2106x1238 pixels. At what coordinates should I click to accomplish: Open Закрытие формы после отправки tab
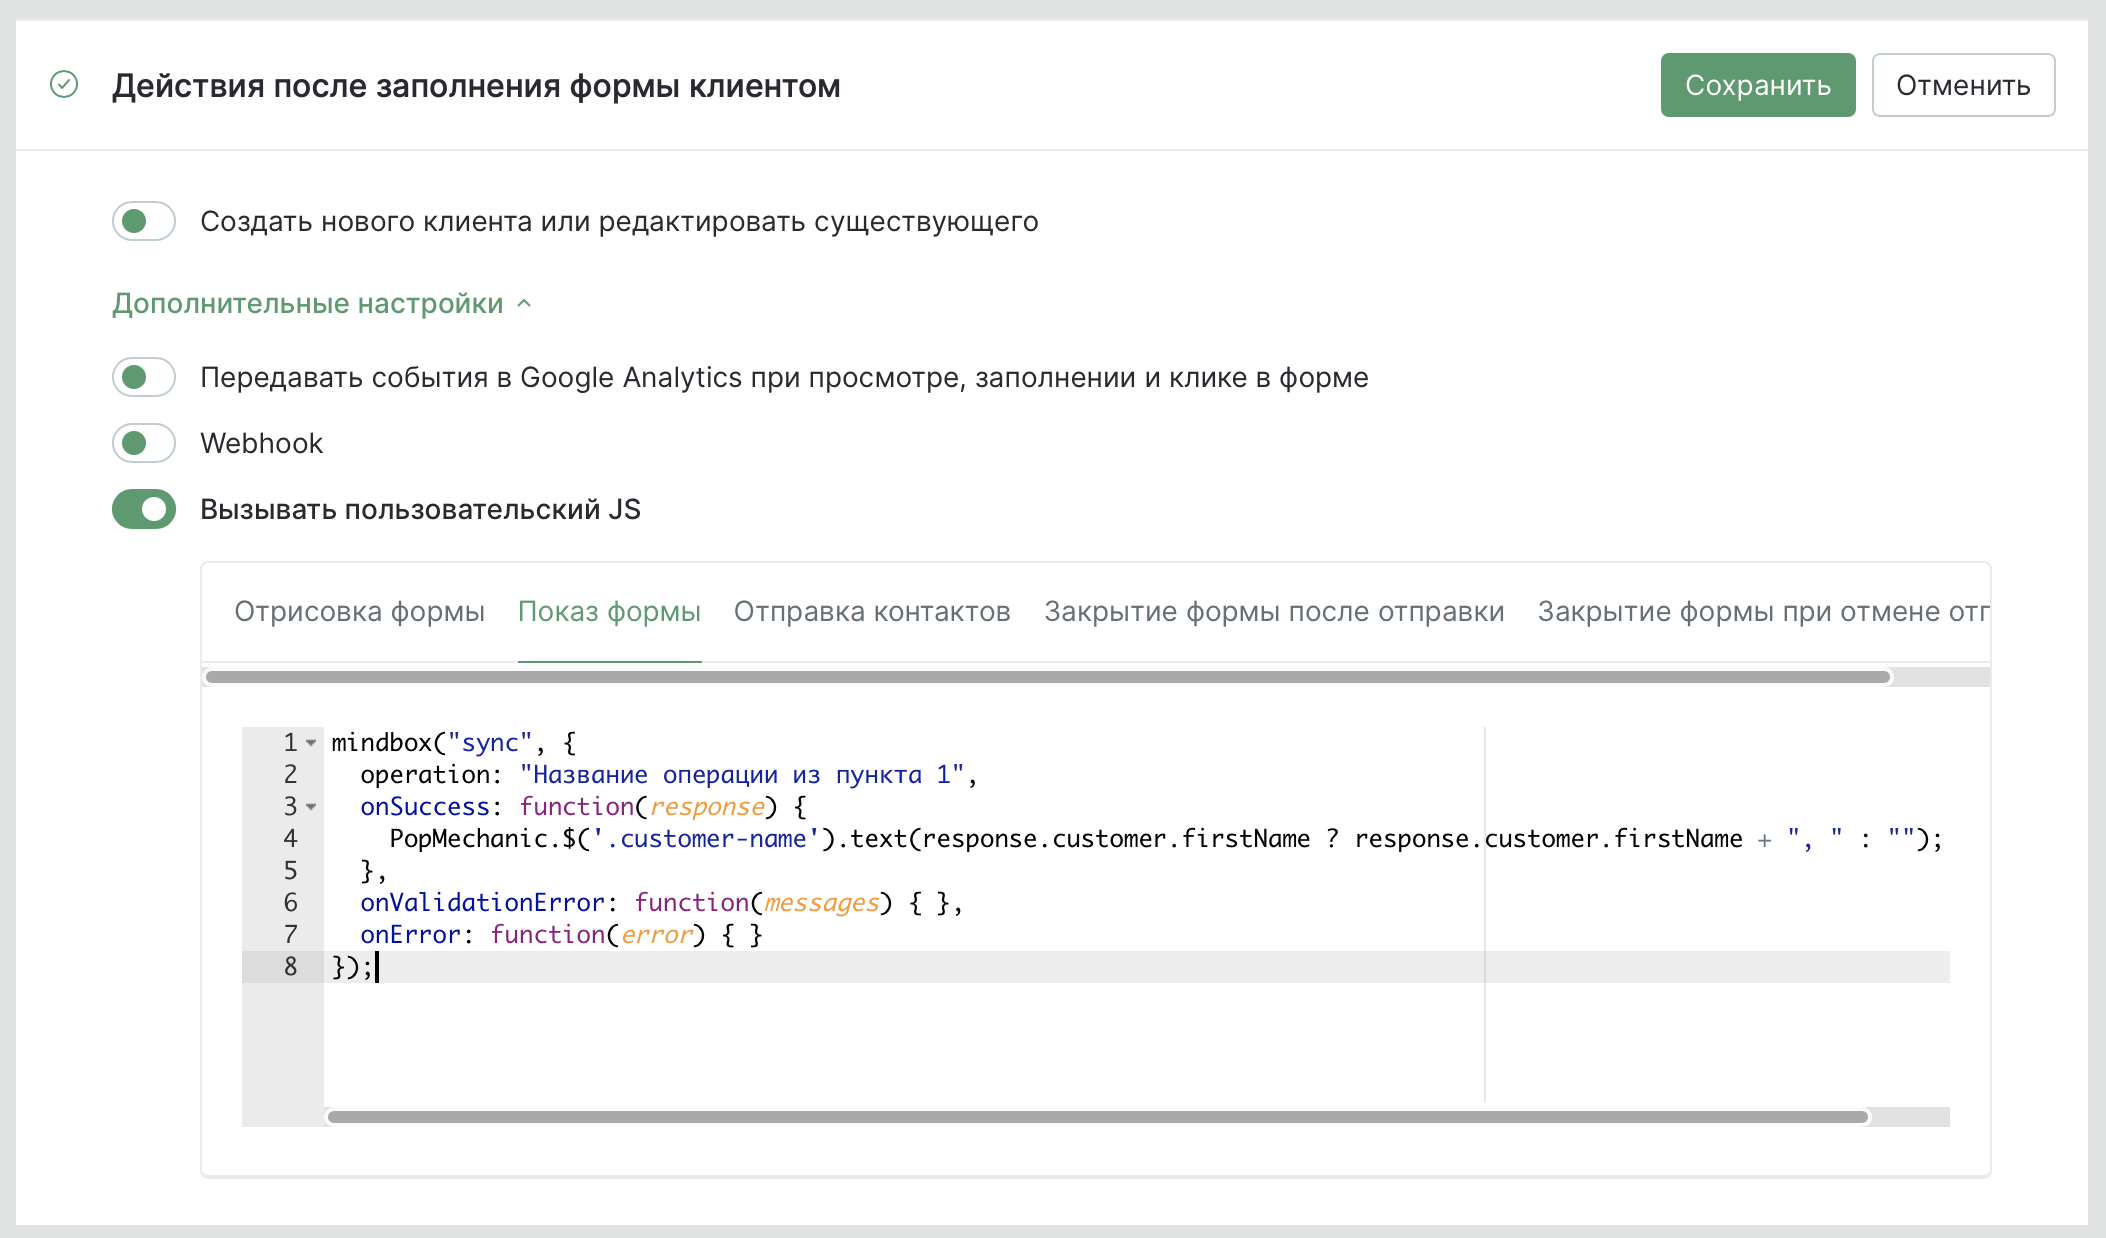[1274, 611]
